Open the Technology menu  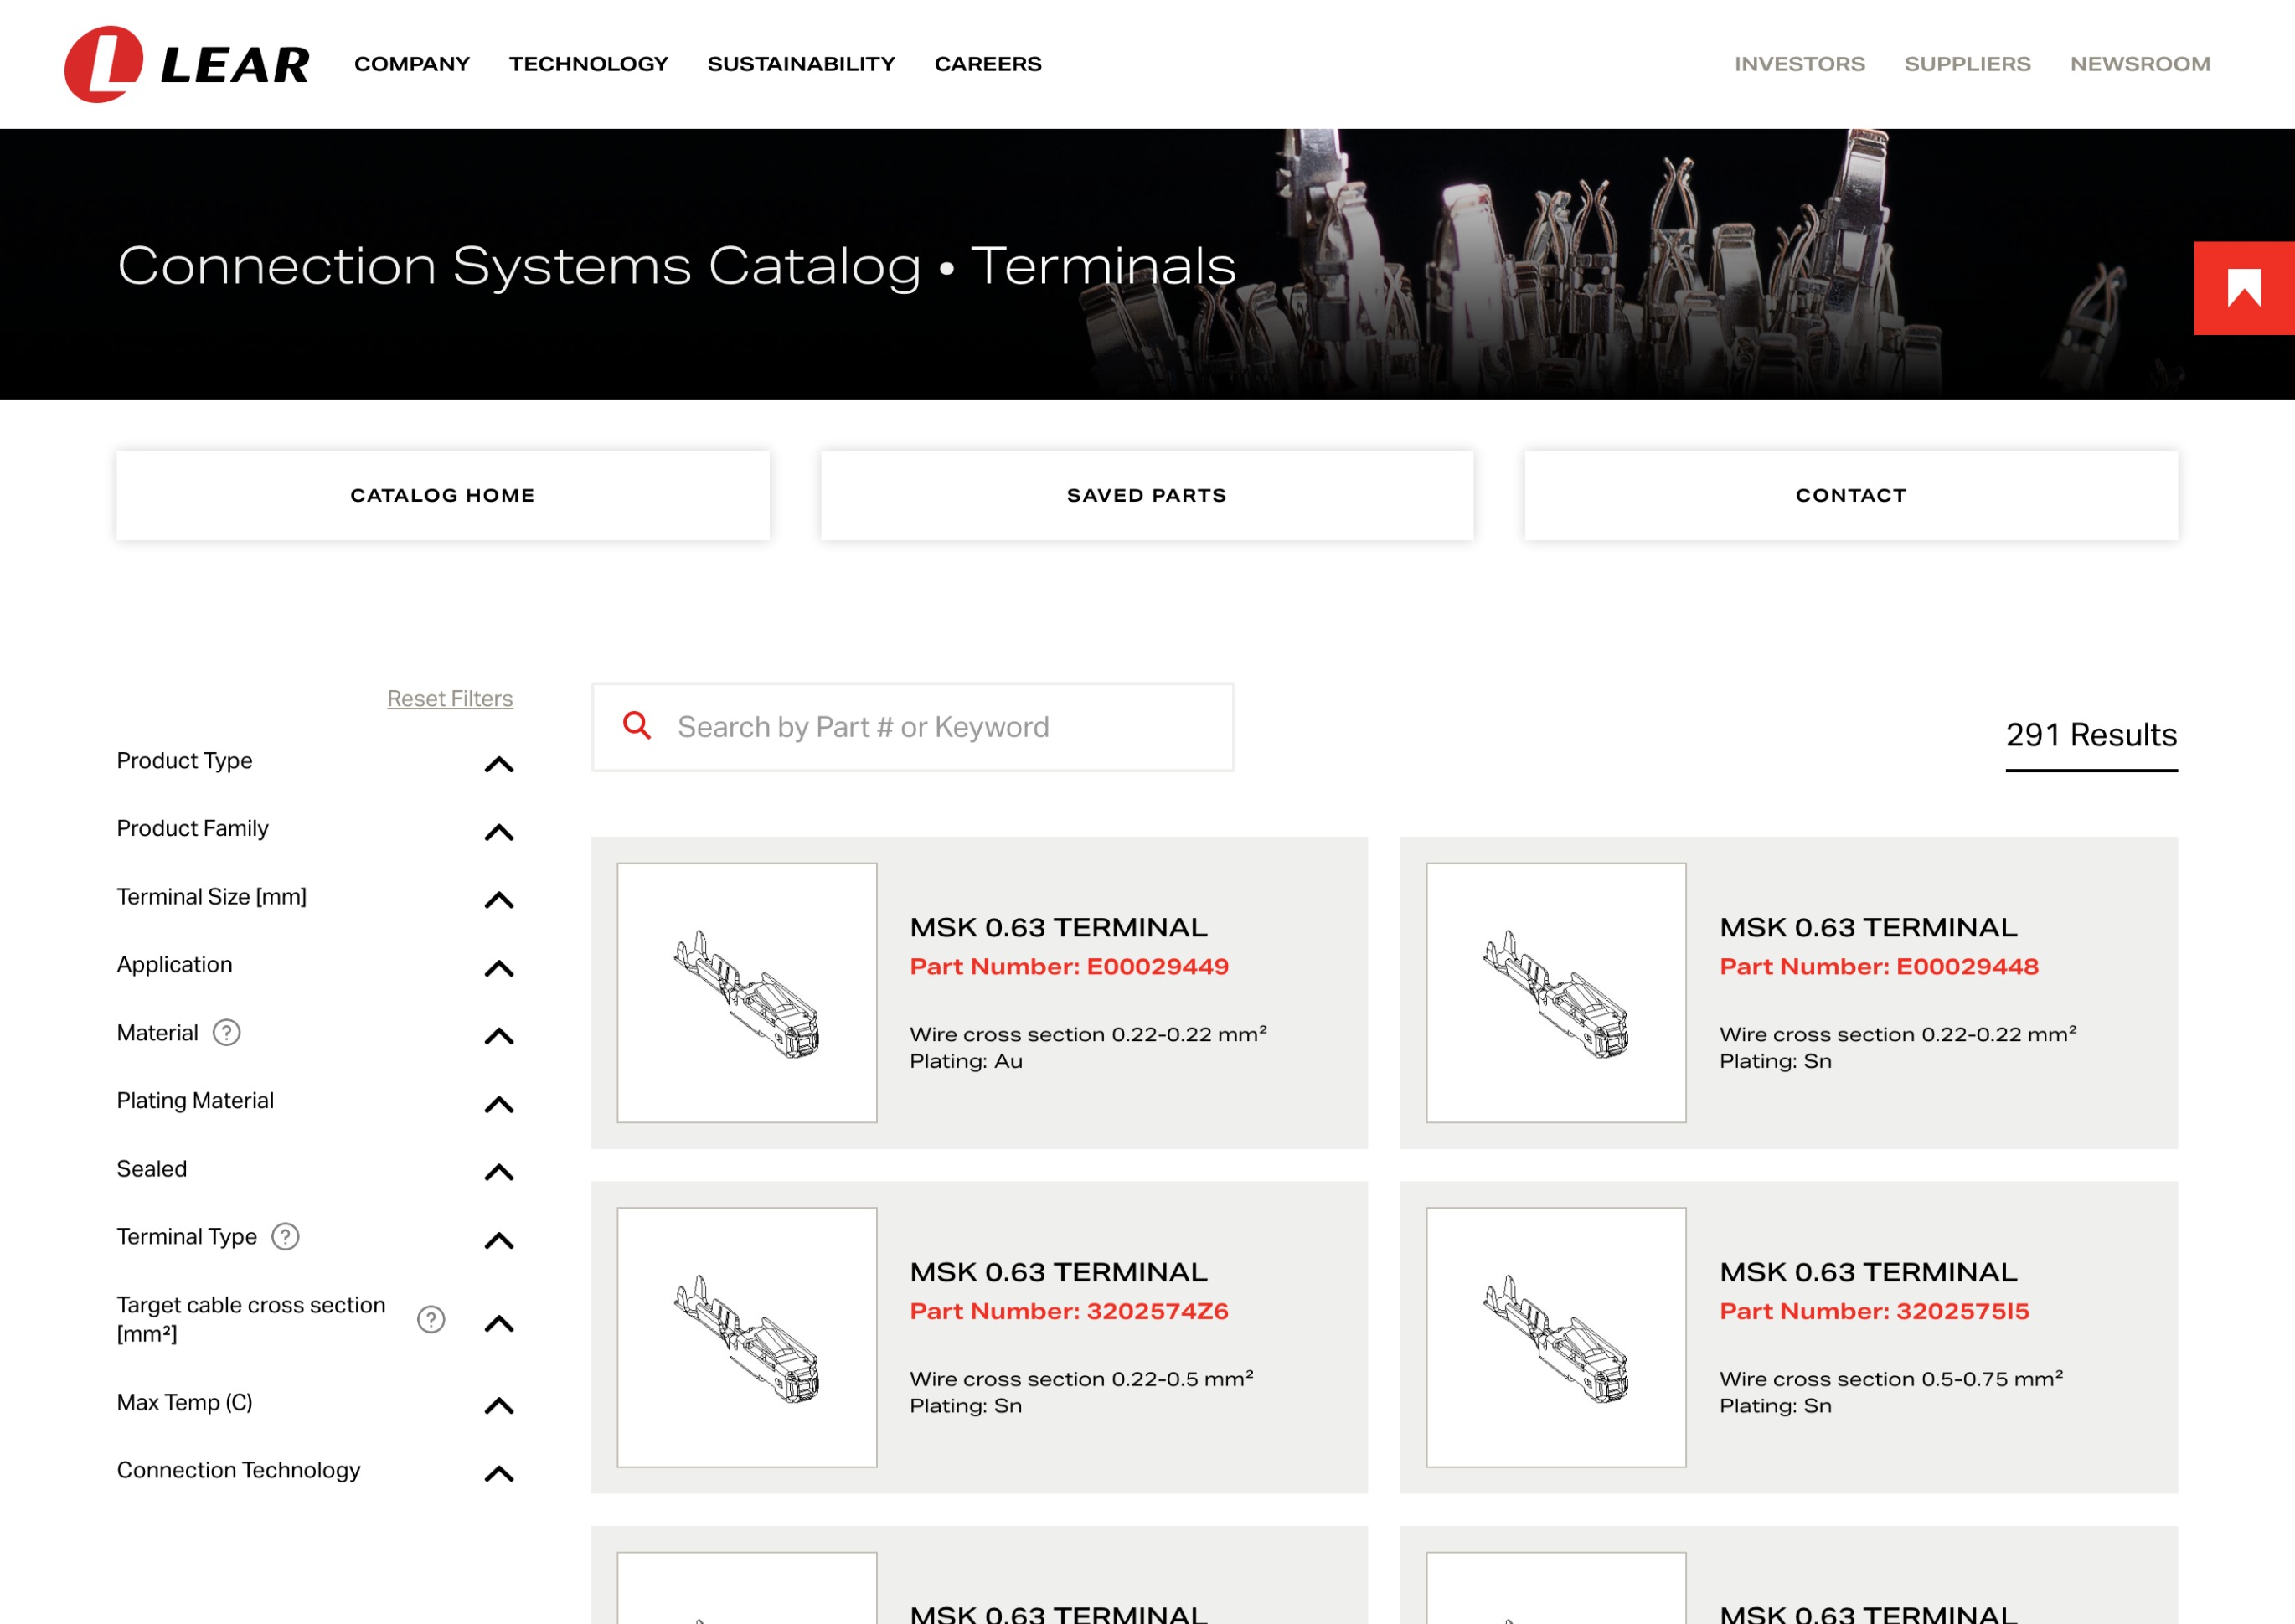tap(588, 64)
